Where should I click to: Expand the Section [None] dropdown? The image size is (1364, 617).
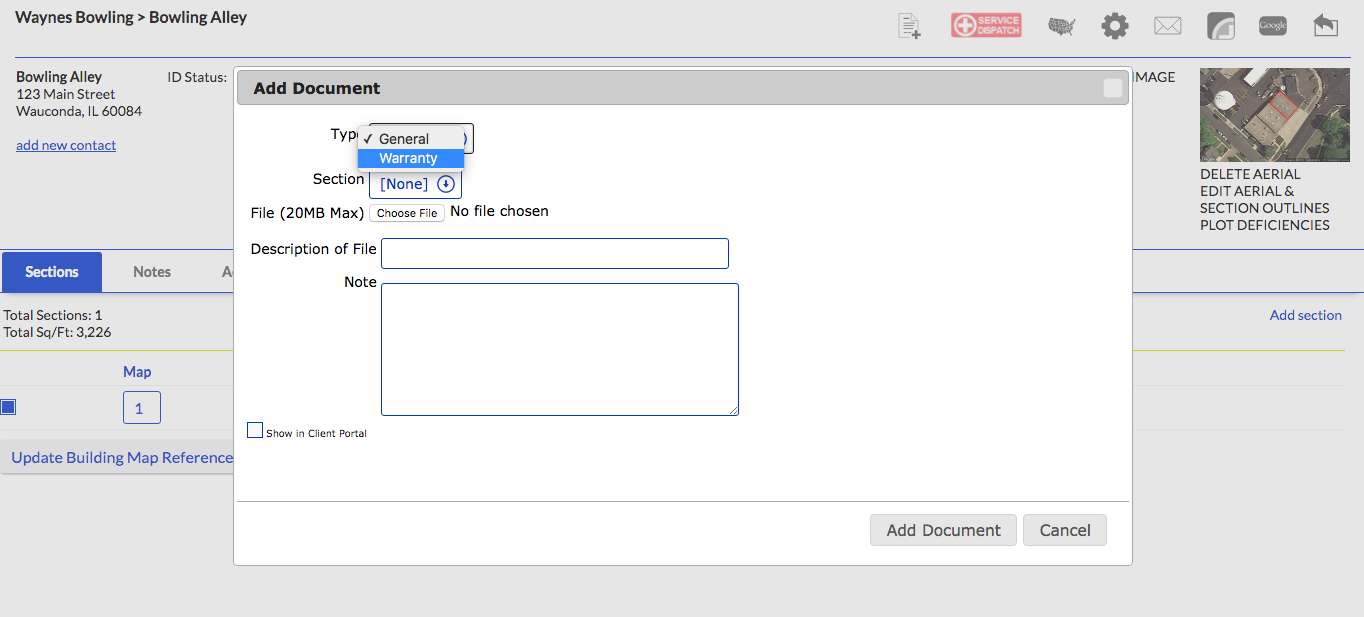point(415,184)
